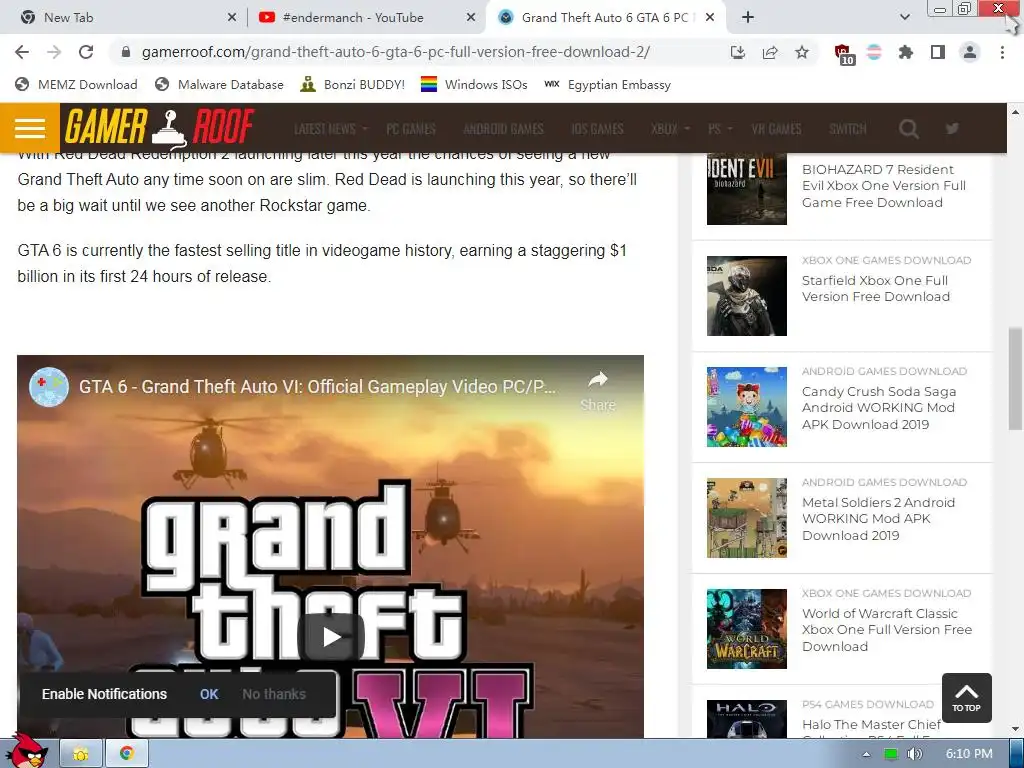This screenshot has height=768, width=1024.
Task: Close the New Tab tab
Action: click(231, 18)
